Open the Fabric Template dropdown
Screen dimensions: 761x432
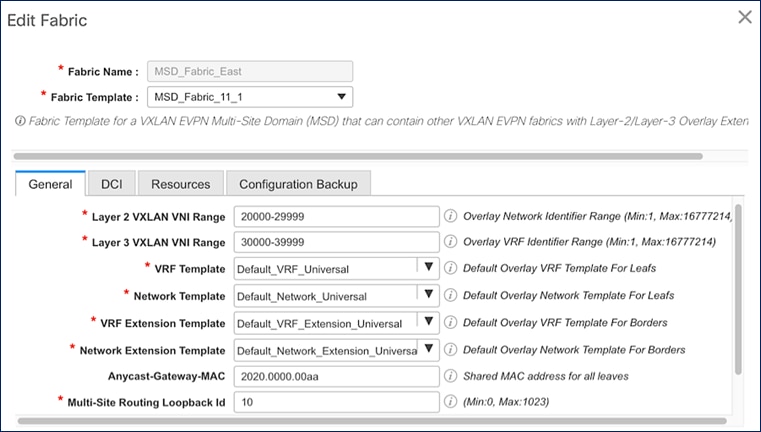click(x=249, y=97)
